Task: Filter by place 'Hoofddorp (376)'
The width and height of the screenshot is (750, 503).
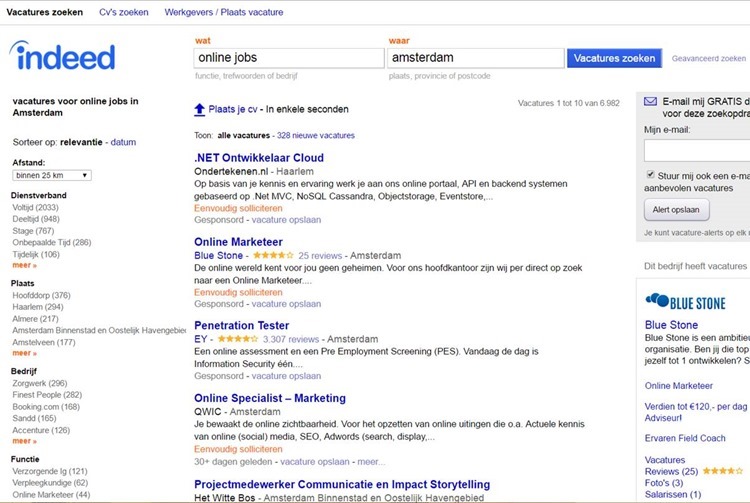Action: coord(42,295)
